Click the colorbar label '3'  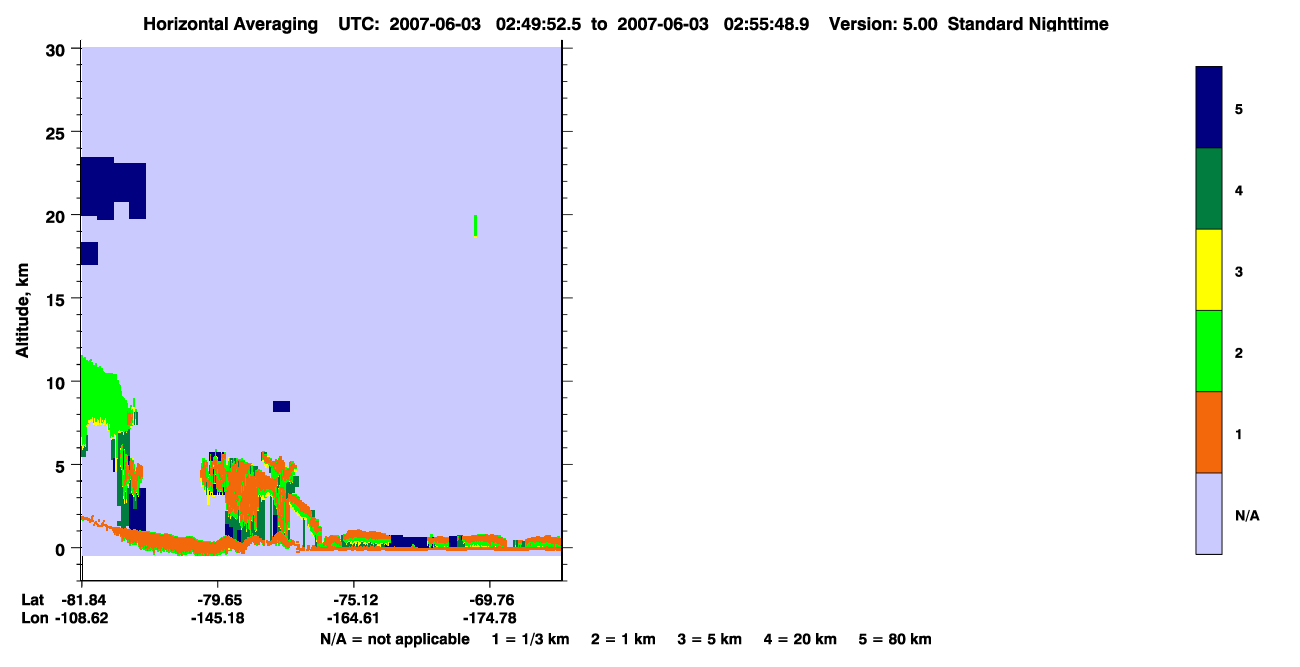point(1239,271)
